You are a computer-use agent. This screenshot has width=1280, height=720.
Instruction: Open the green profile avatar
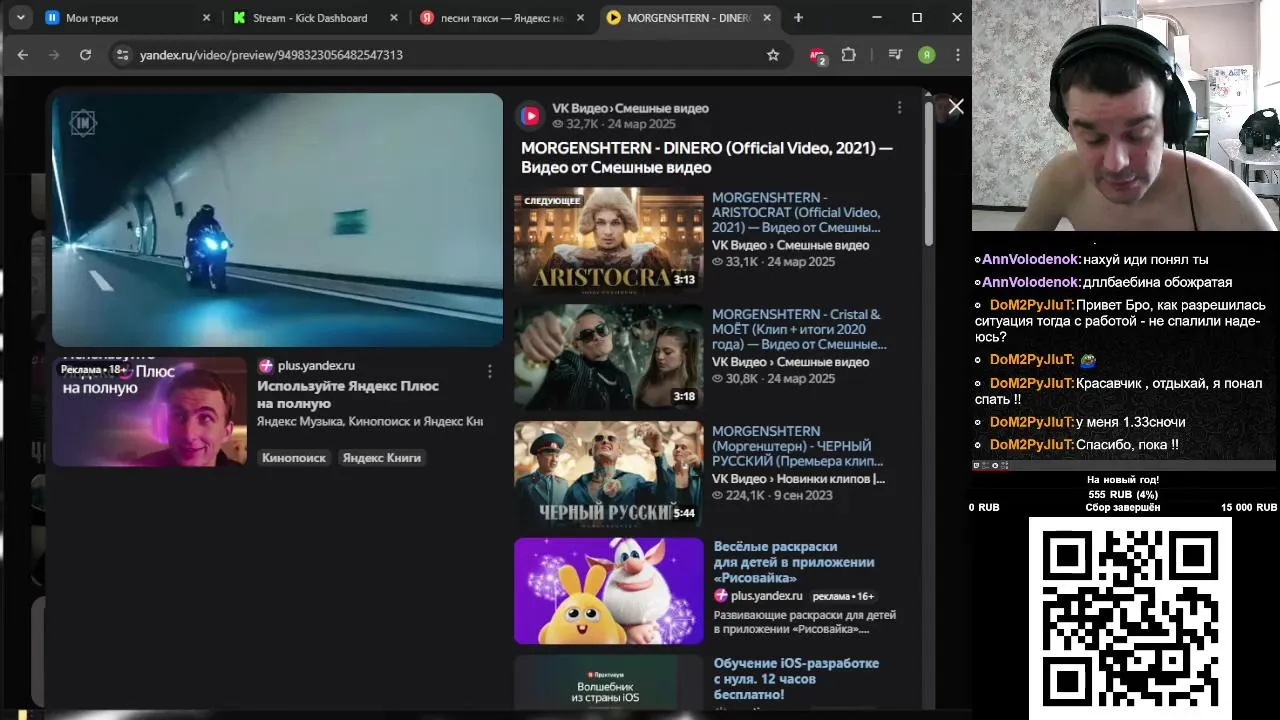[927, 55]
